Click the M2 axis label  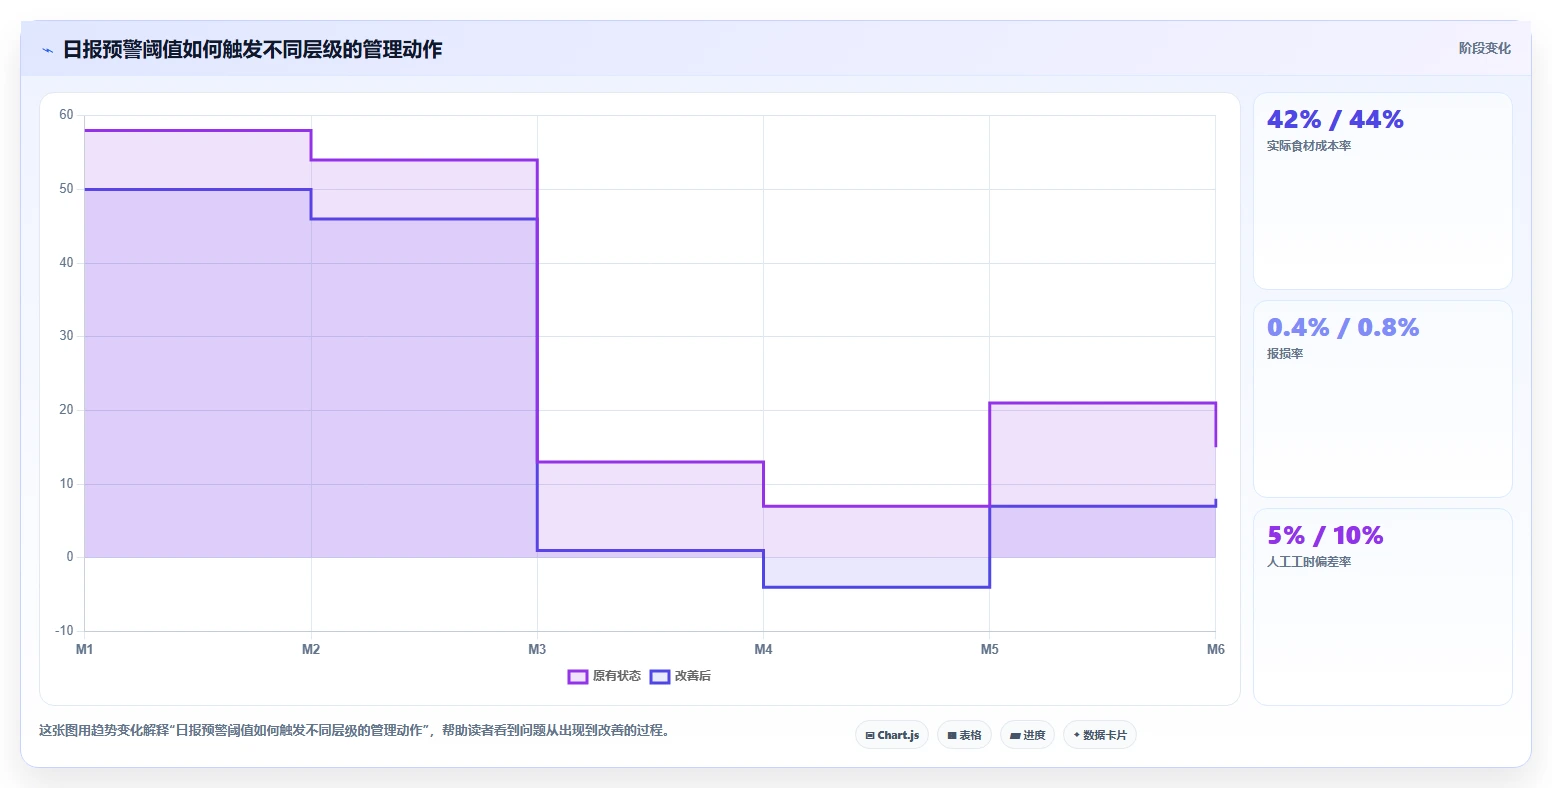311,650
